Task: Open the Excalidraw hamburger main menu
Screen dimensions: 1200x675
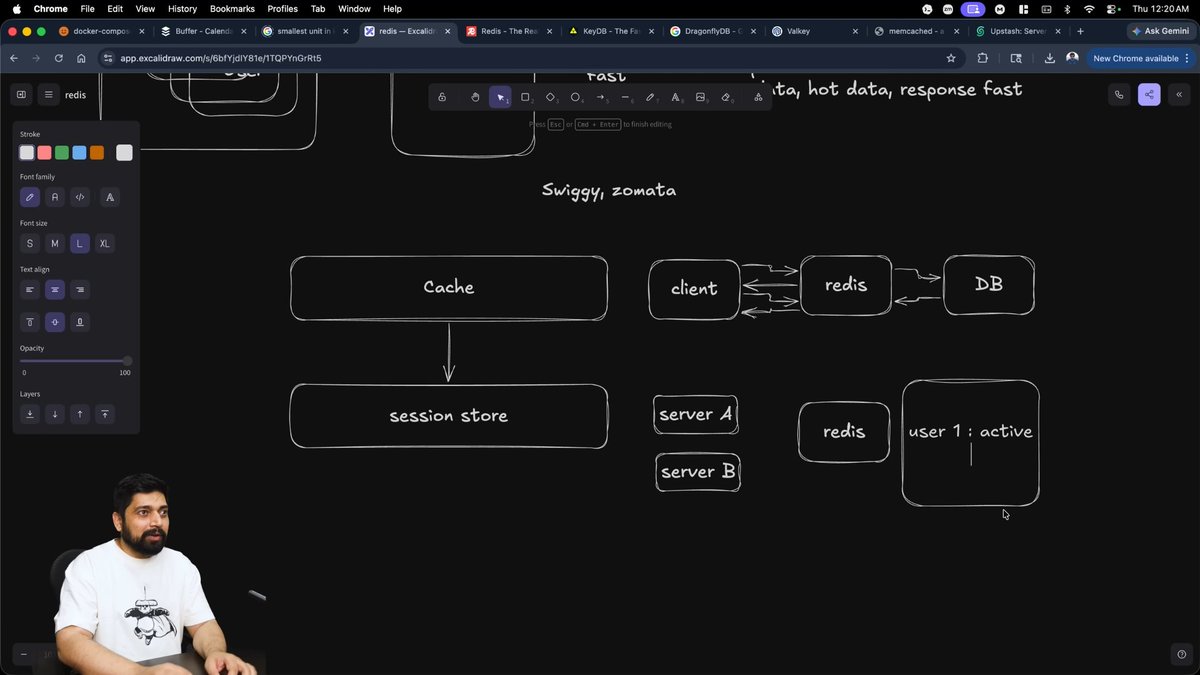Action: [48, 95]
